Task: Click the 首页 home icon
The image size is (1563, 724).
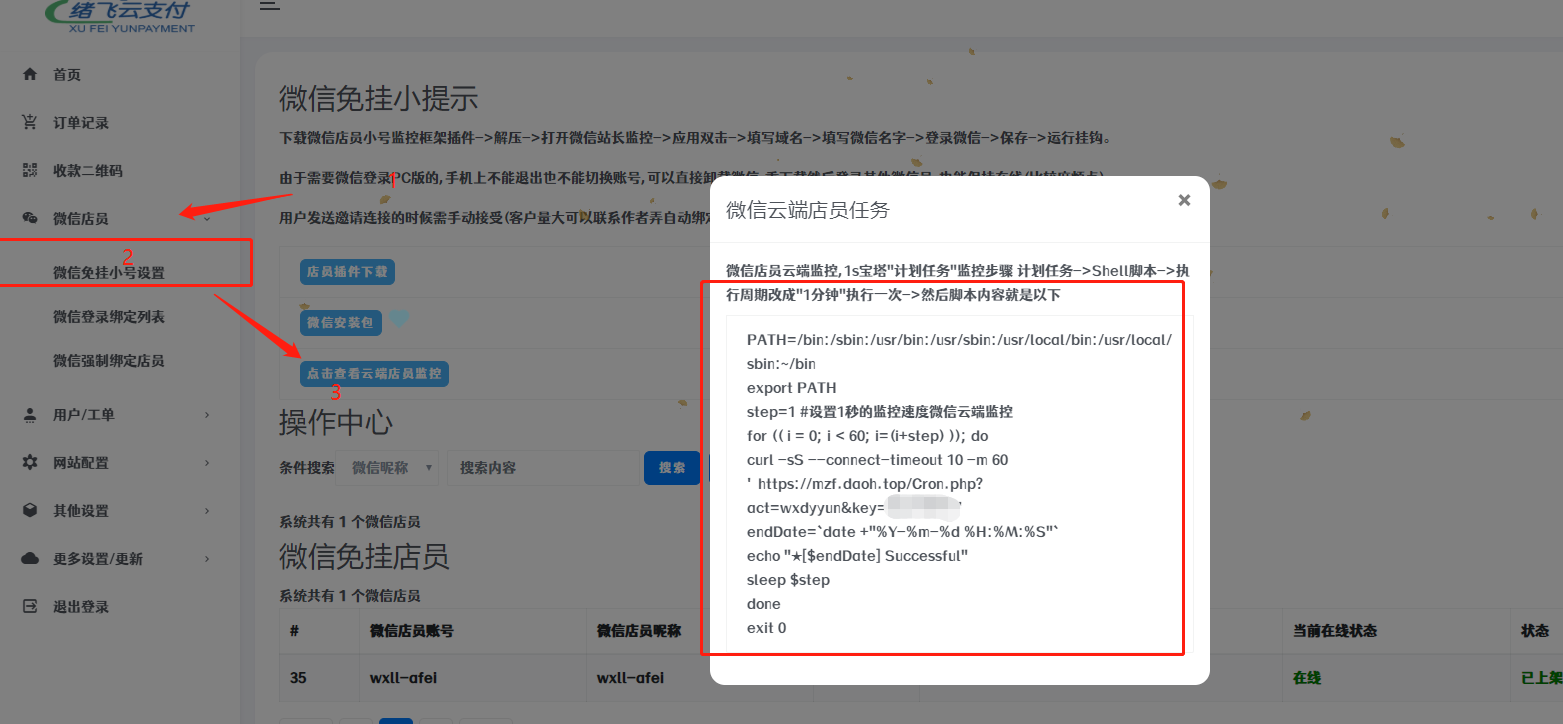Action: pyautogui.click(x=30, y=75)
